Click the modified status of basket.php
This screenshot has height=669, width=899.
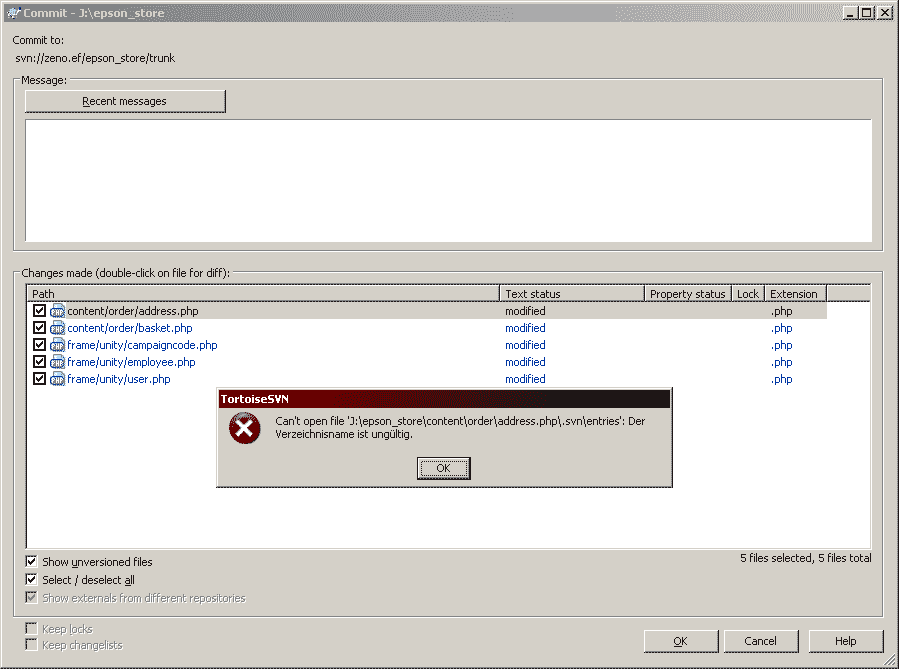pos(525,328)
